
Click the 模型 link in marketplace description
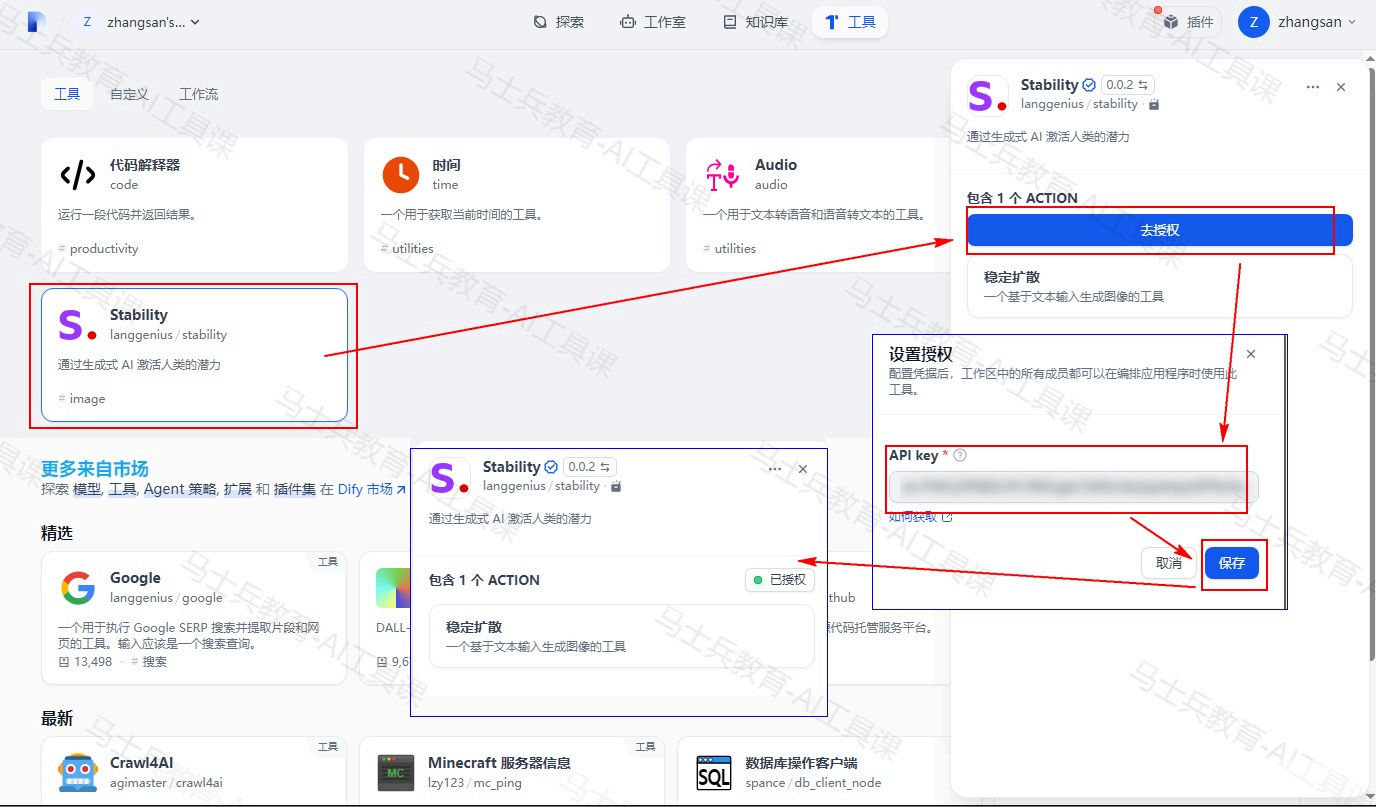coord(87,490)
